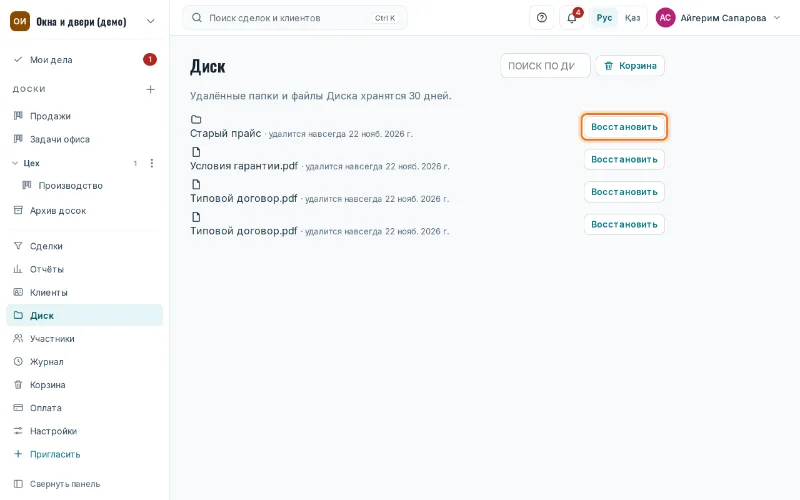Click the Отчёты chart icon
Image resolution: width=800 pixels, height=500 pixels.
[x=18, y=269]
